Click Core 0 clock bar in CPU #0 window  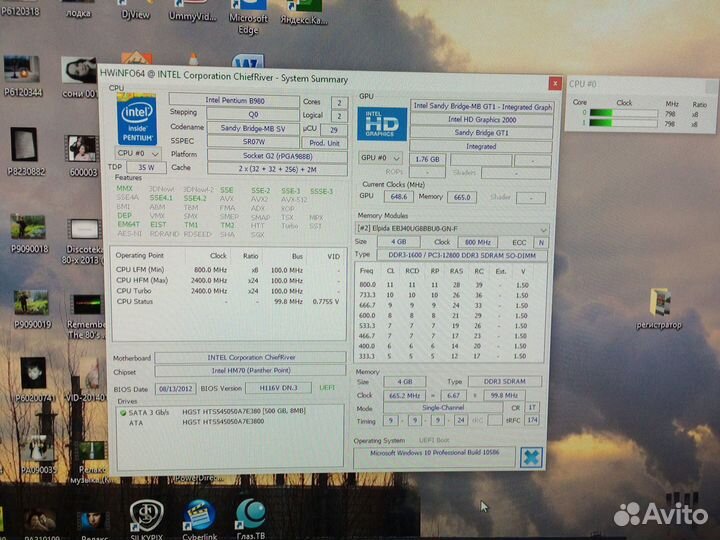click(x=624, y=113)
